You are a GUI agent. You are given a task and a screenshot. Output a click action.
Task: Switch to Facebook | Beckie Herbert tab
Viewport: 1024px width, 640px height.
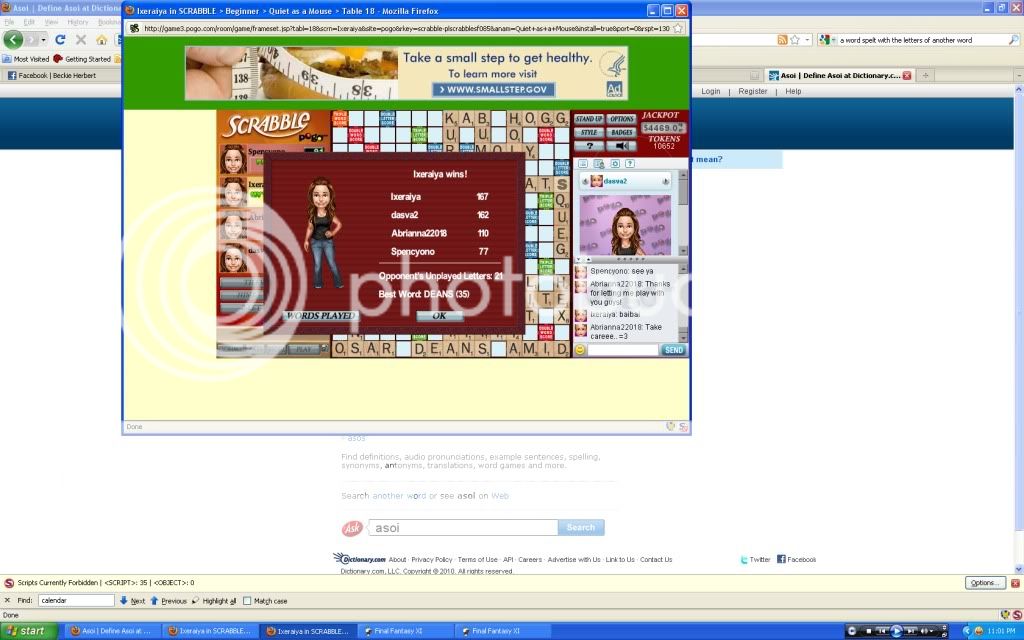[x=60, y=75]
